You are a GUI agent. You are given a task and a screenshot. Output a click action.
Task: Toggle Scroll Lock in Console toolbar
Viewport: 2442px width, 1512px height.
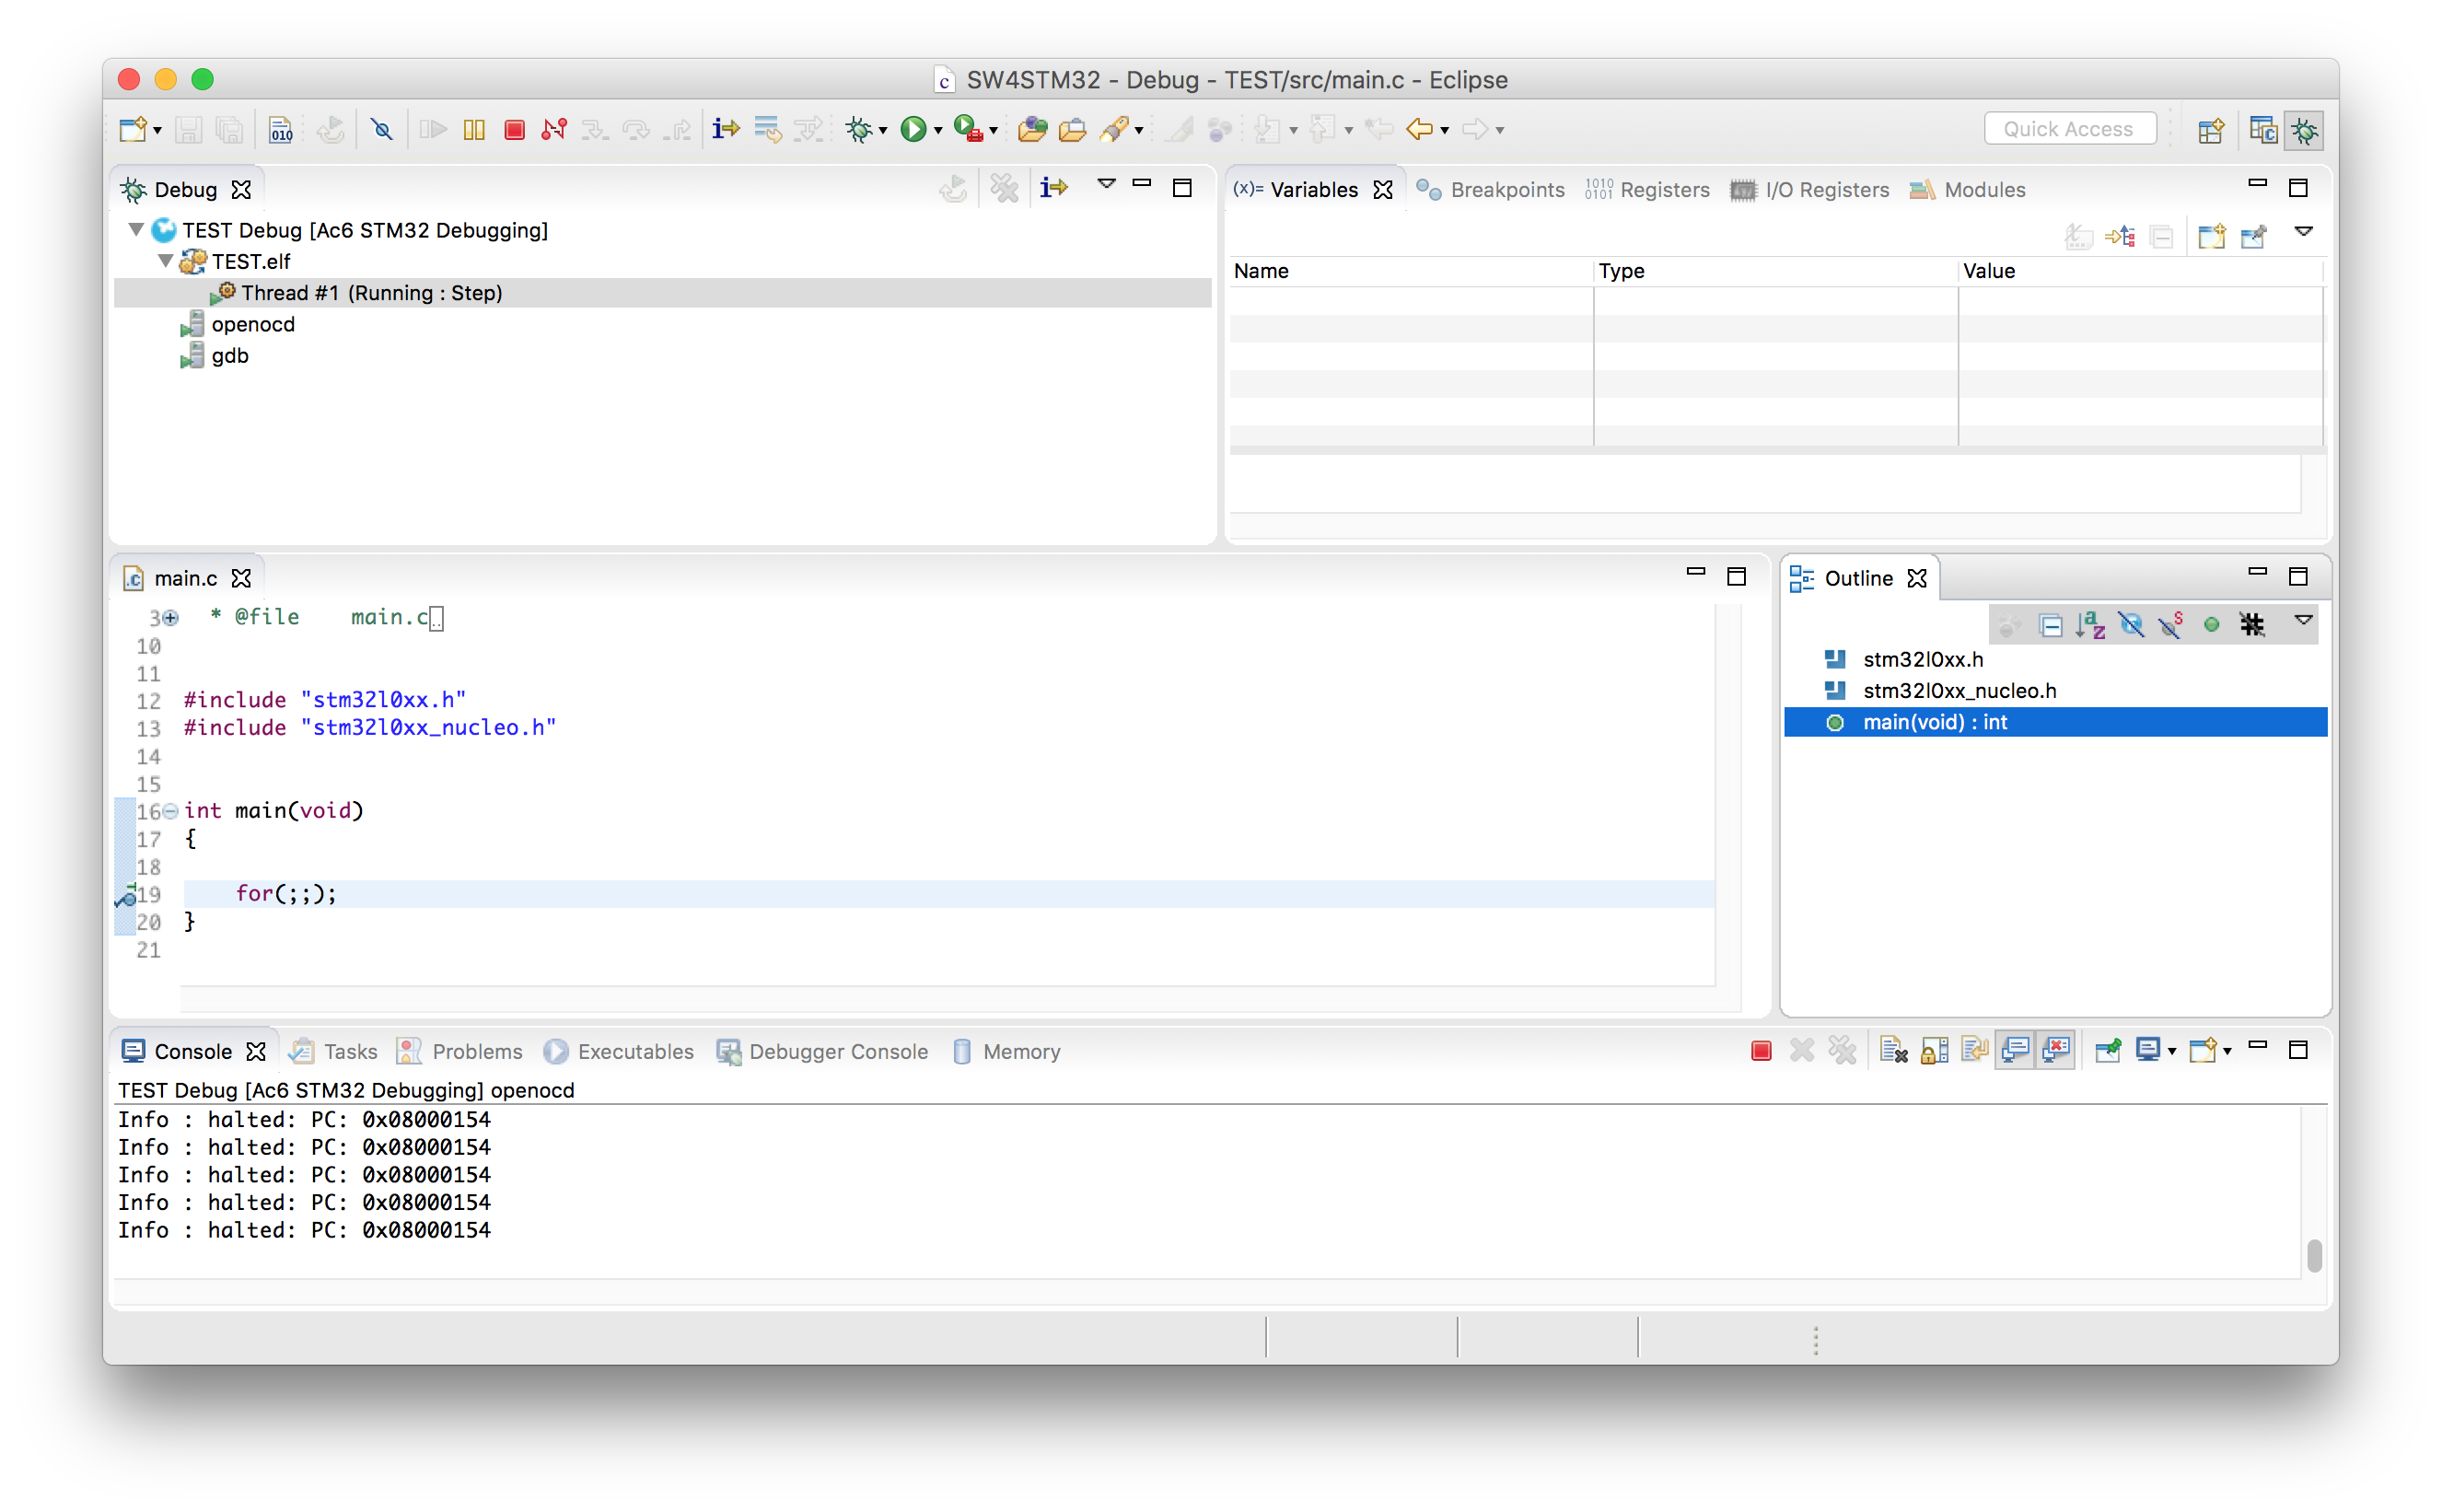click(x=1934, y=1050)
